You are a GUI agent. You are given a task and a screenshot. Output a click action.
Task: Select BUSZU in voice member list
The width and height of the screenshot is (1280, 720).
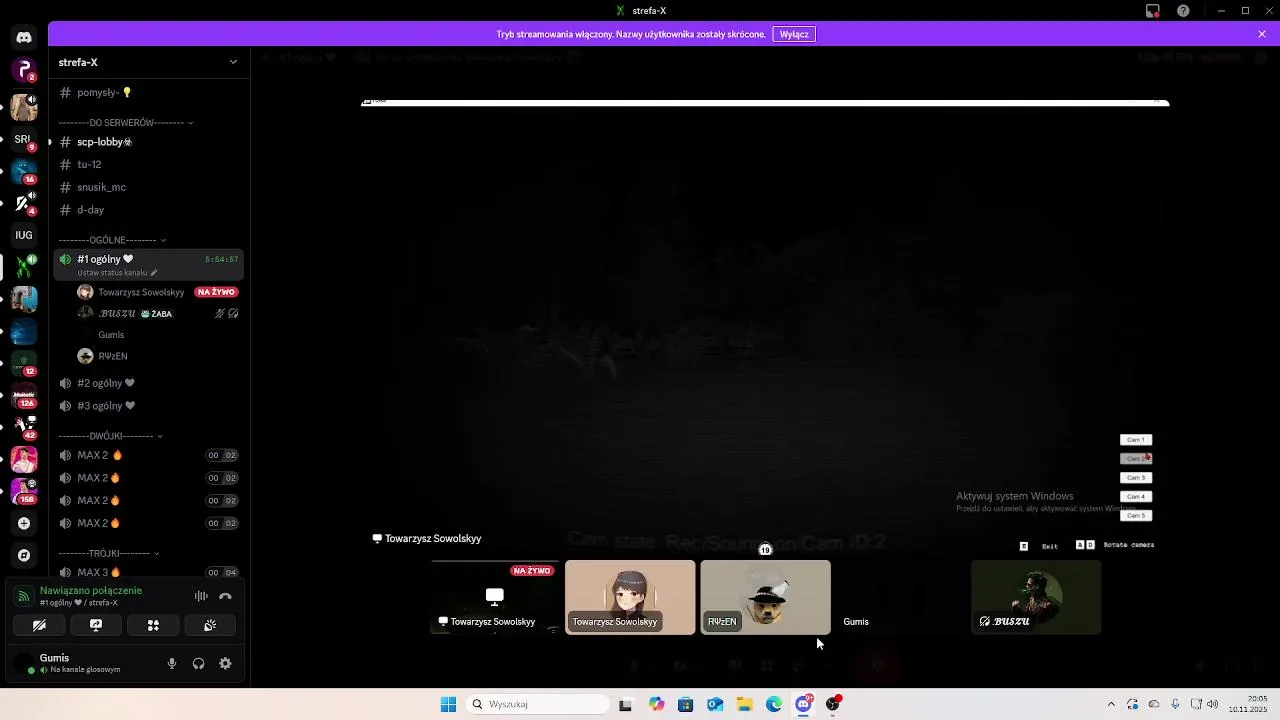click(158, 313)
